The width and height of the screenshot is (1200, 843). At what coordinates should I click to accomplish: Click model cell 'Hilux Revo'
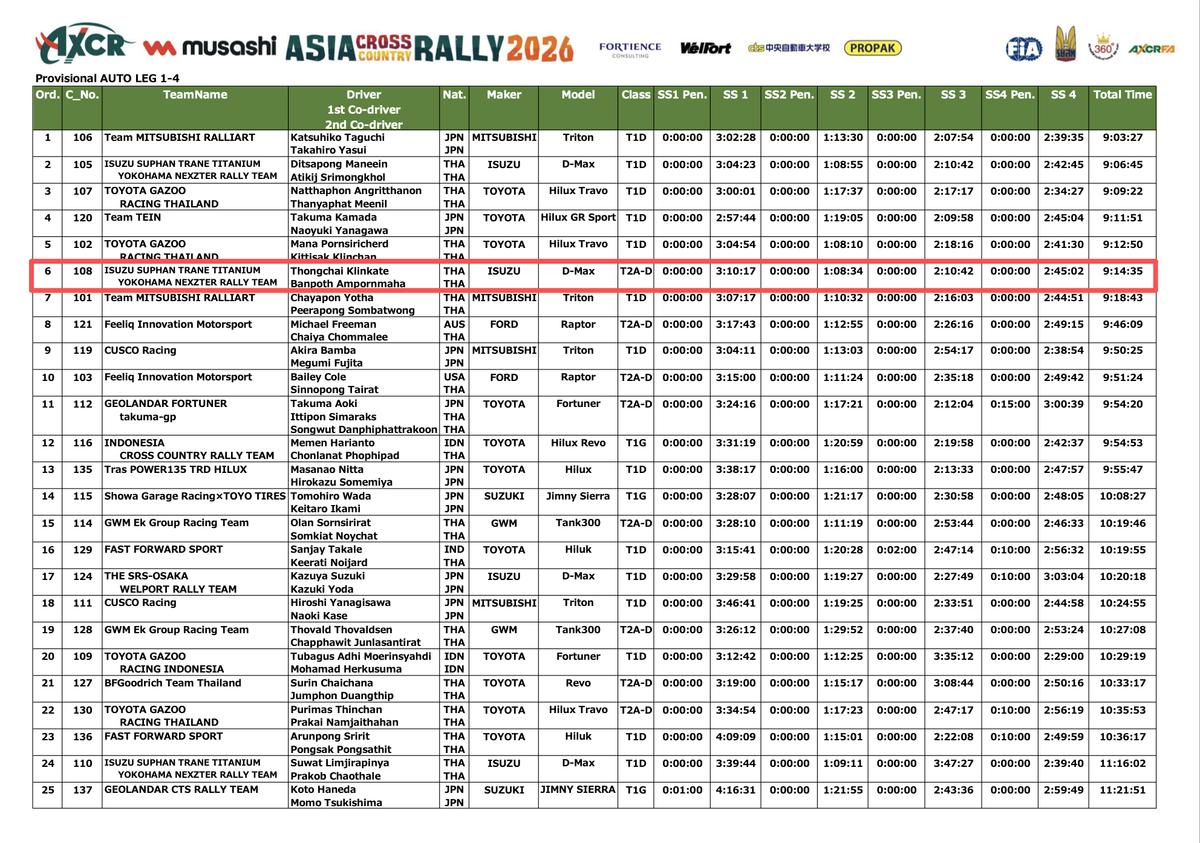pos(578,443)
